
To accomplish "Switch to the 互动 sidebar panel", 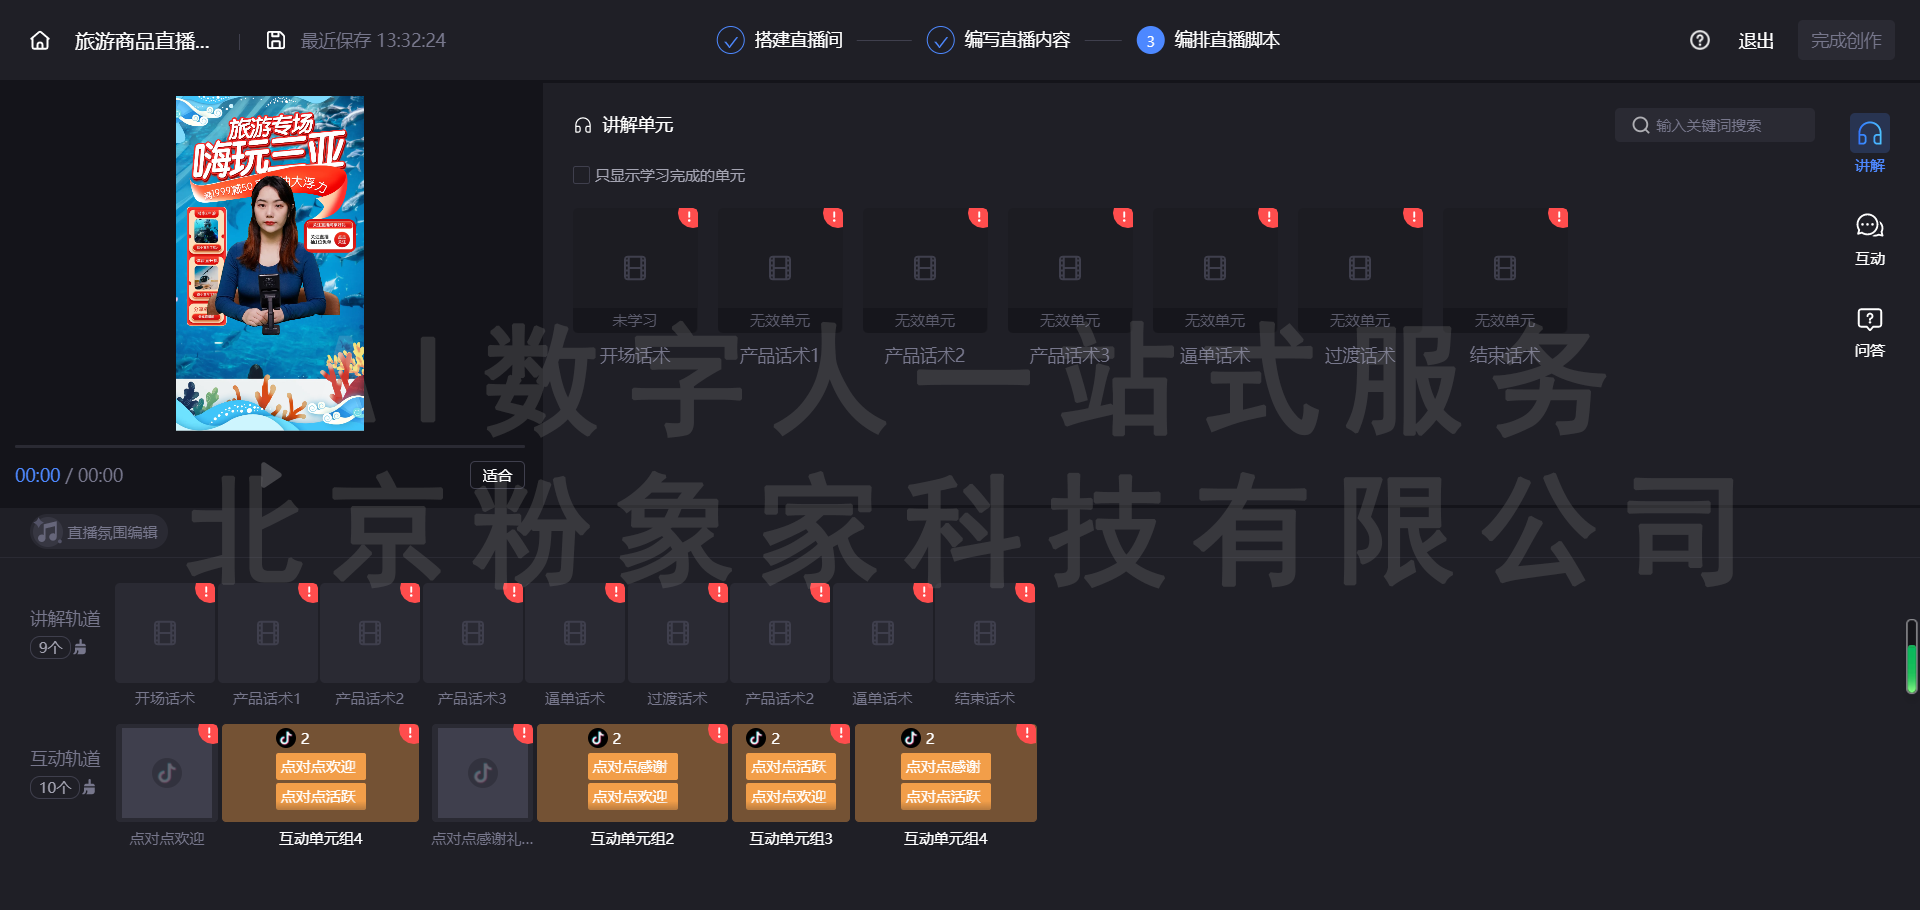I will pyautogui.click(x=1869, y=239).
